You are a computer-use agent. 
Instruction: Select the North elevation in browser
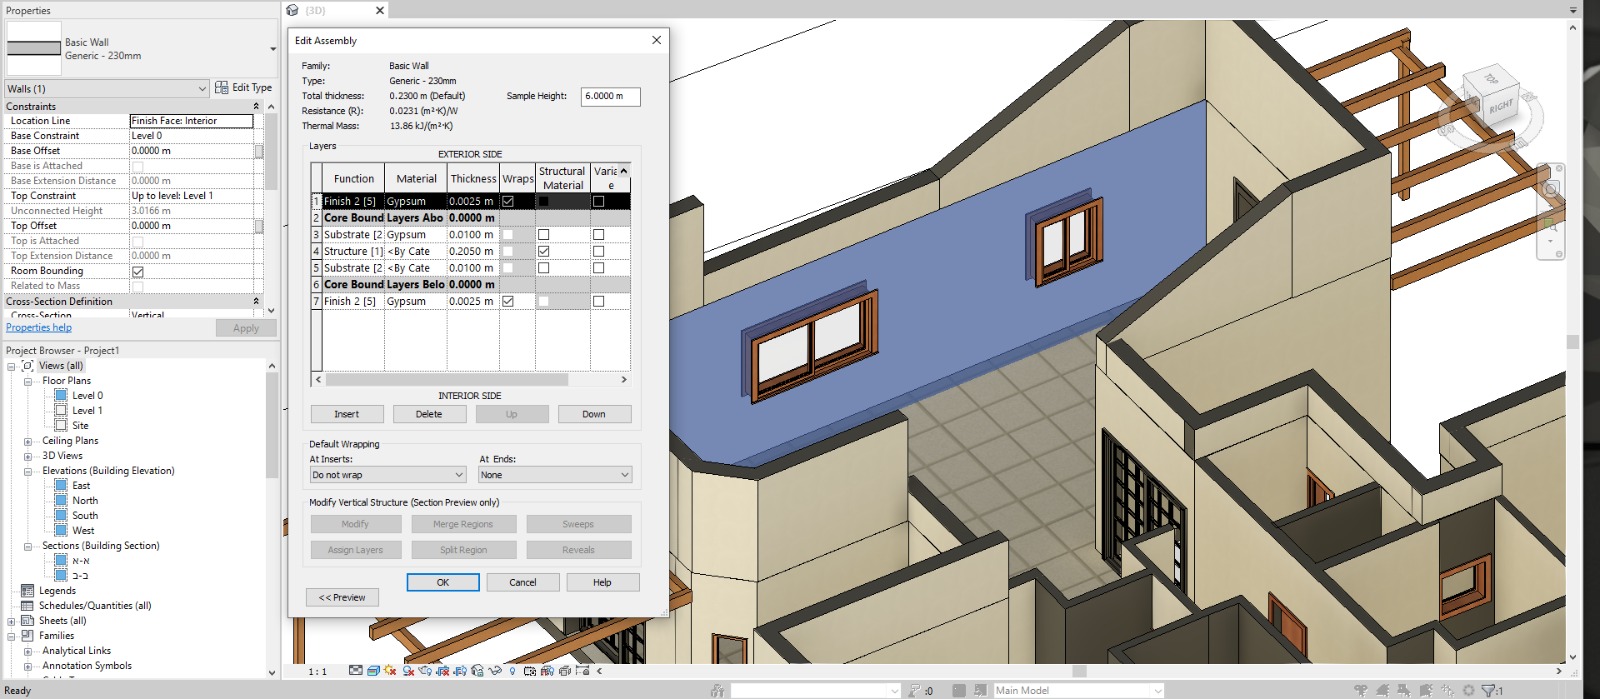(85, 501)
